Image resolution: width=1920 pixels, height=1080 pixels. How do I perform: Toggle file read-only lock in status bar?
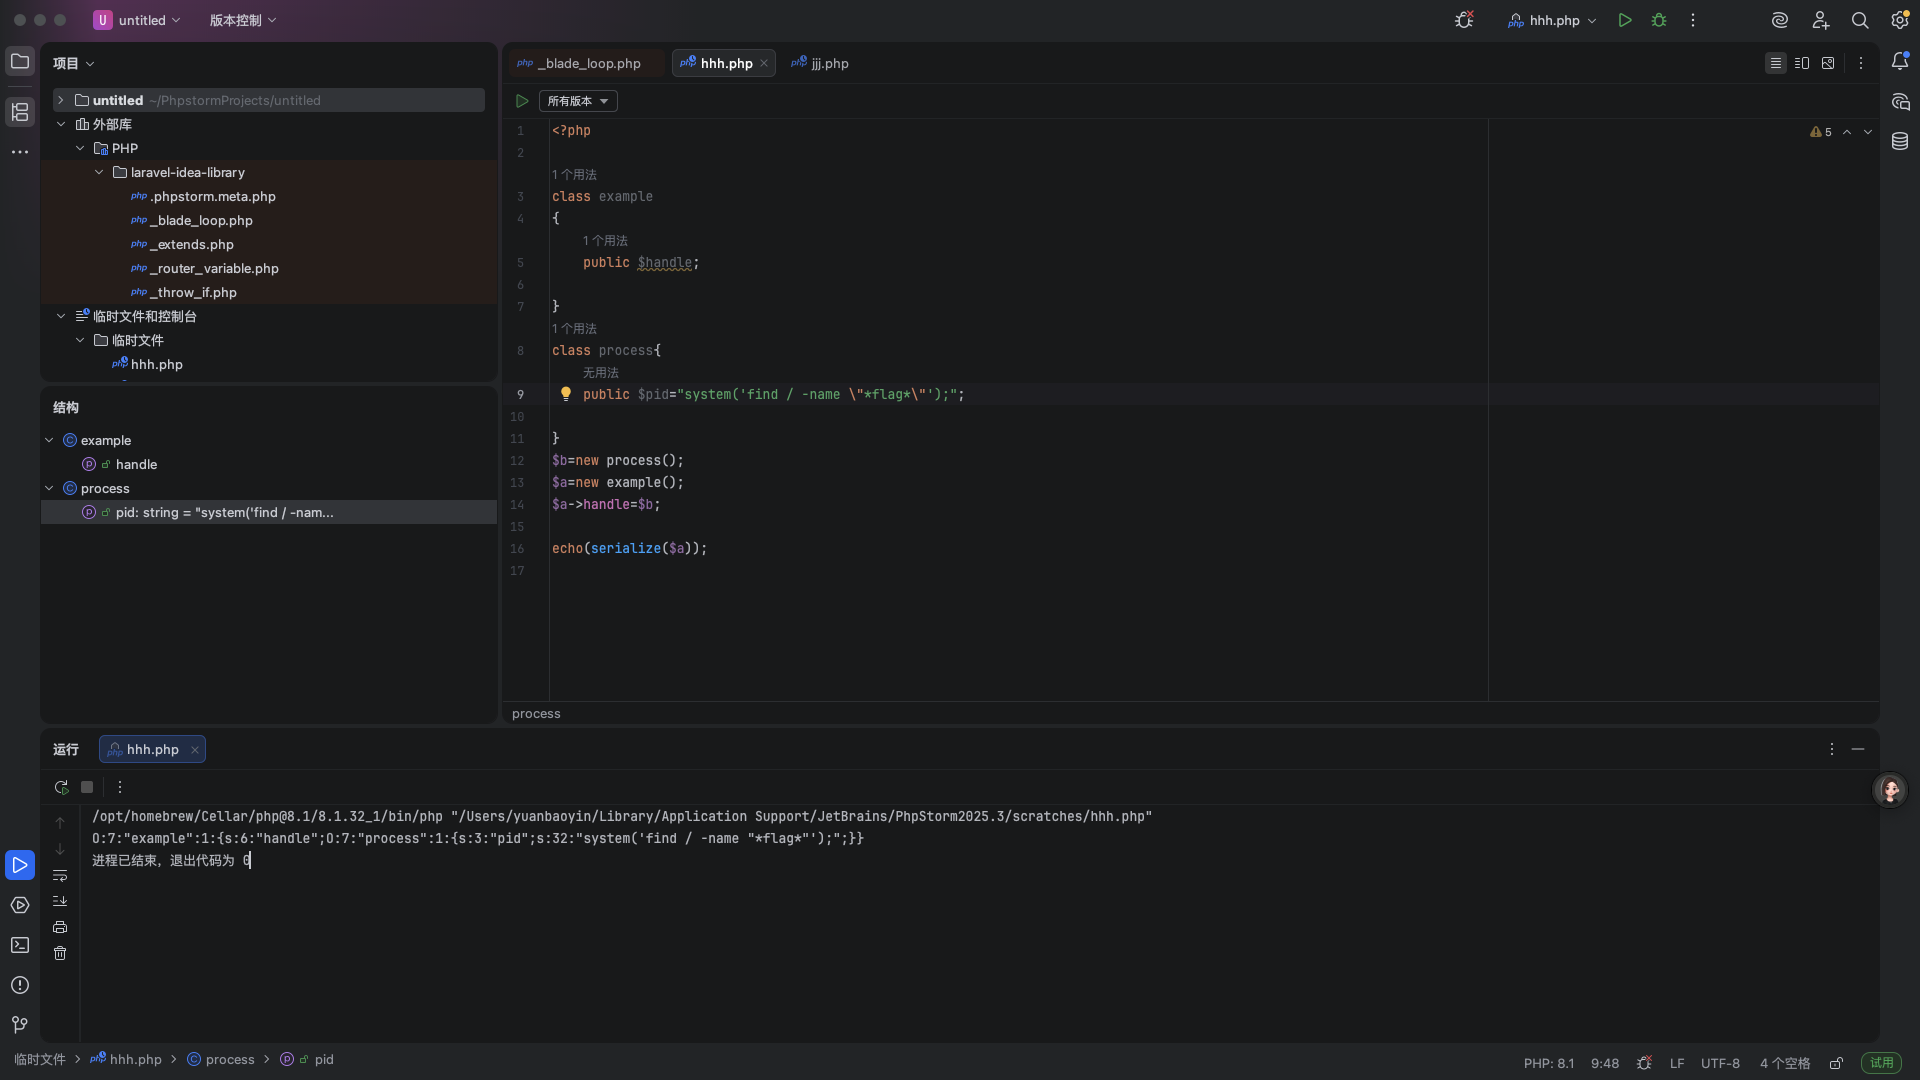[1836, 1063]
